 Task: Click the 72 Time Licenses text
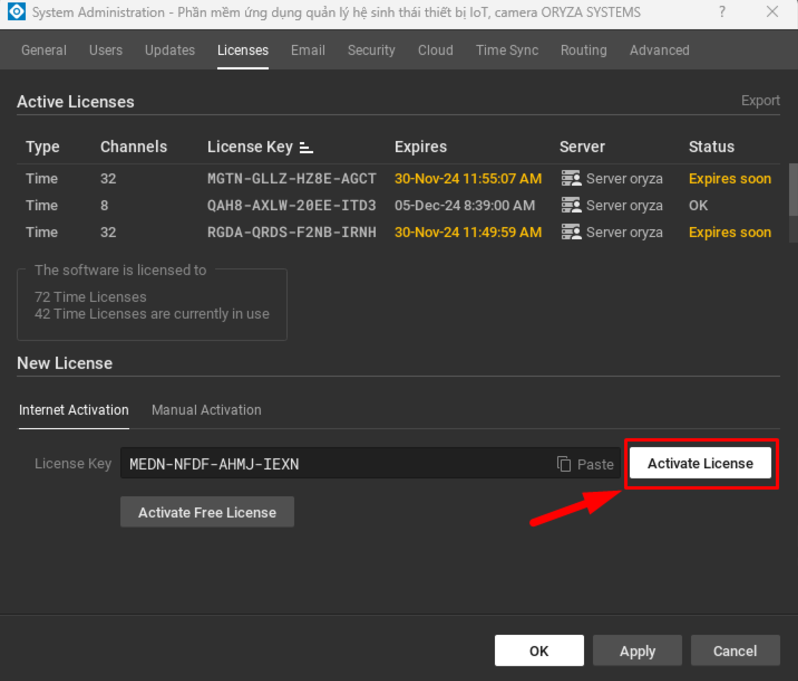tap(91, 297)
